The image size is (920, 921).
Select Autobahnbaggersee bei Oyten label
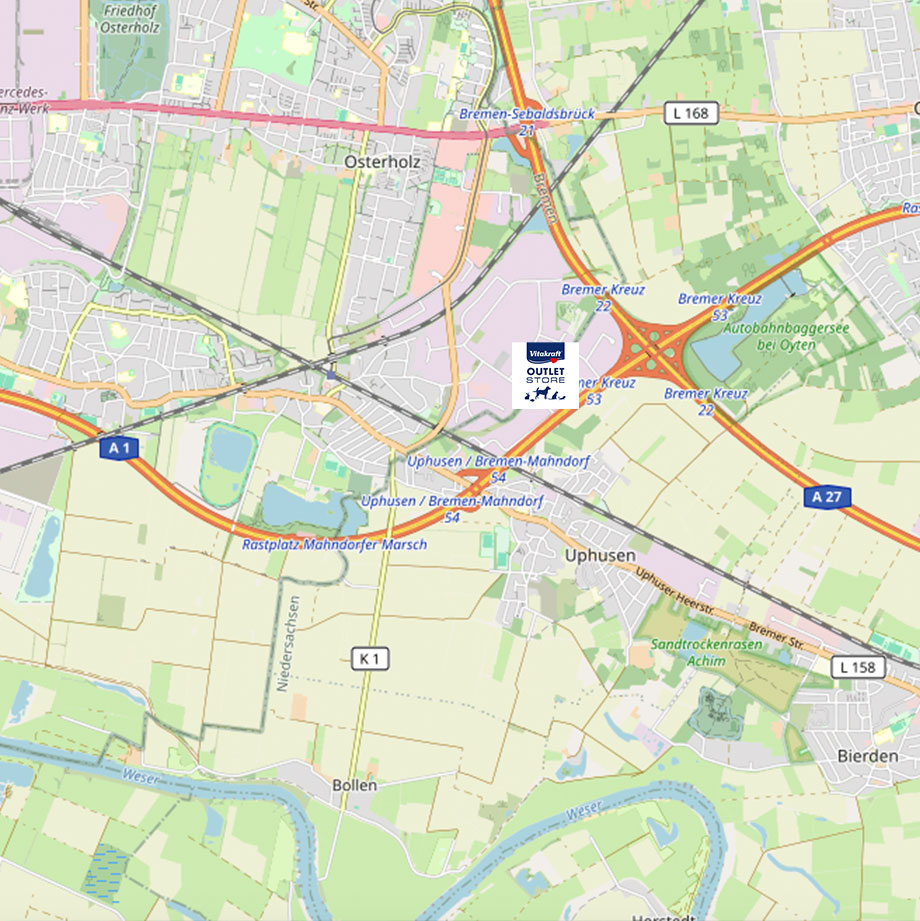(786, 336)
